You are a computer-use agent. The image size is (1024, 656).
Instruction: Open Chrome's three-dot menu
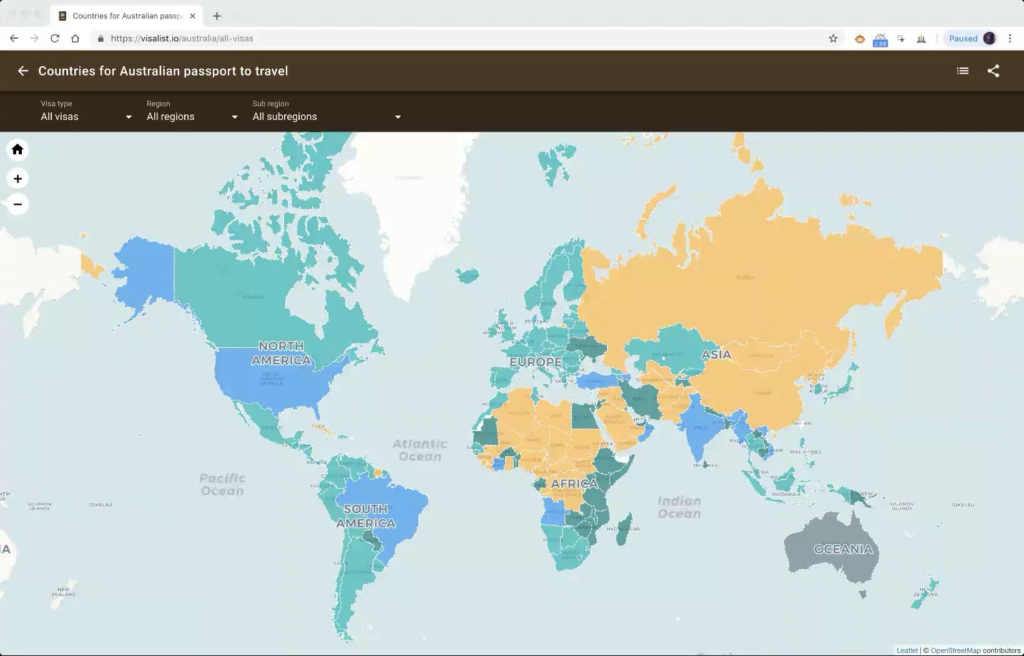point(1011,37)
